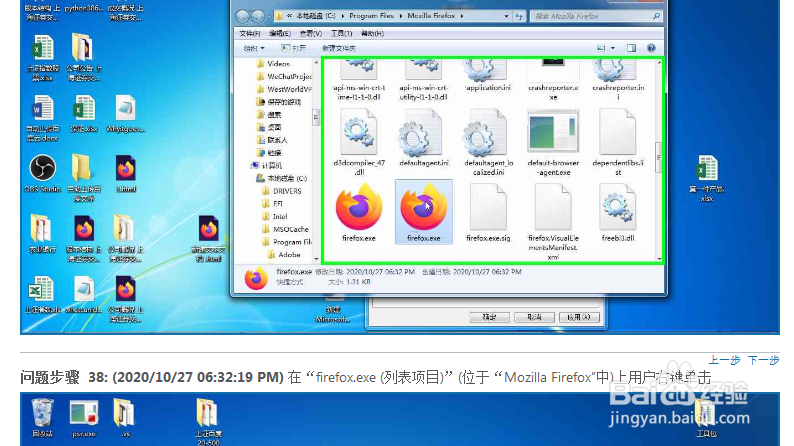The width and height of the screenshot is (794, 446).
Task: Select the d3dcompiler_47.dll file
Action: click(359, 142)
